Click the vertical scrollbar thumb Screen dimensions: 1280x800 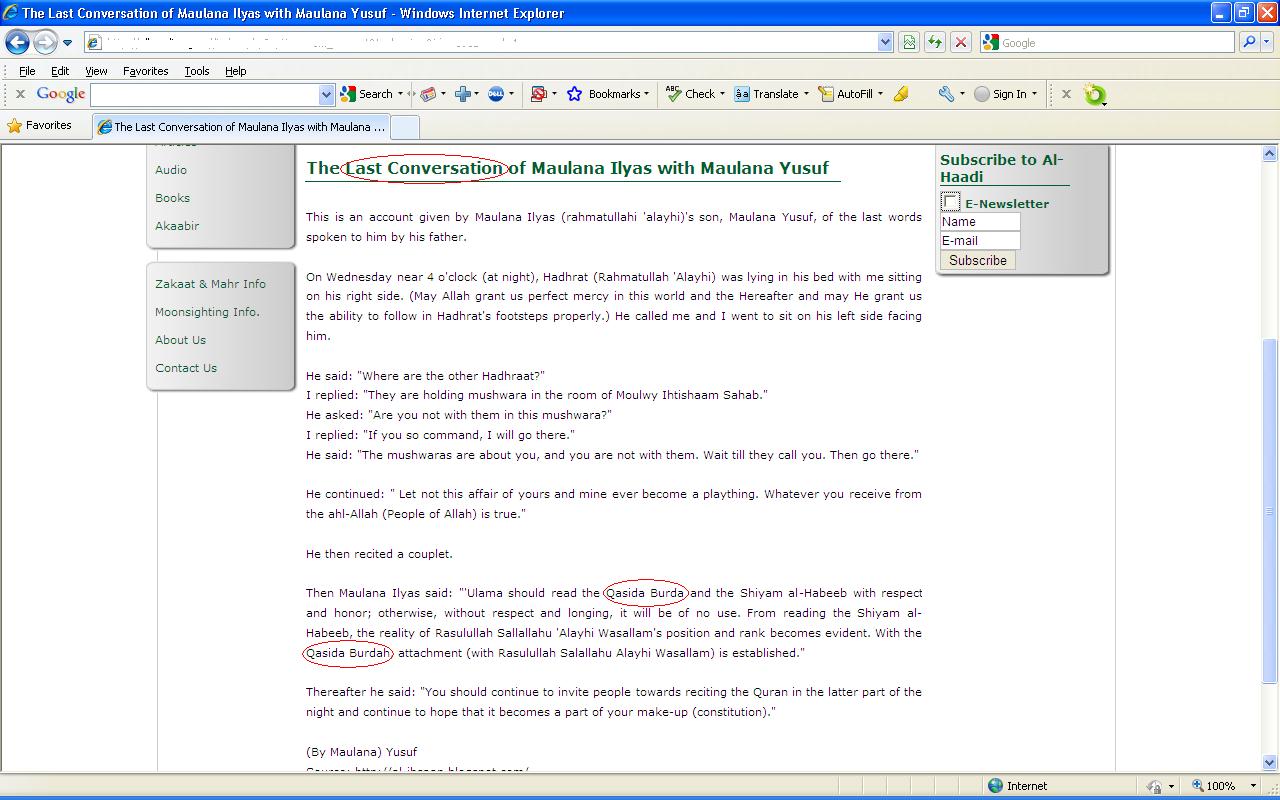tap(1270, 513)
